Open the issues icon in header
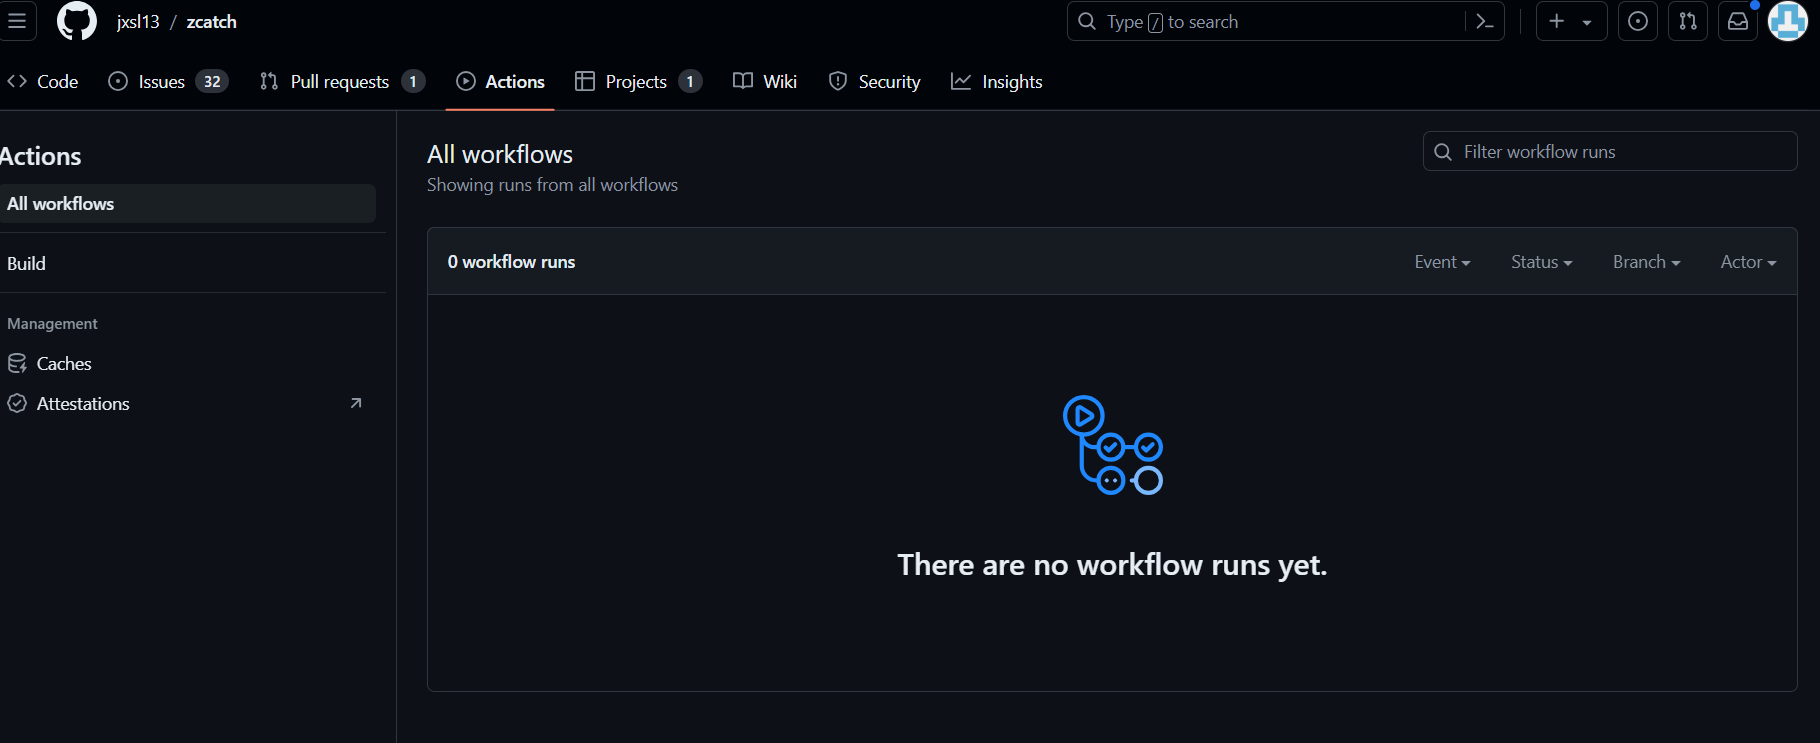 point(1638,22)
